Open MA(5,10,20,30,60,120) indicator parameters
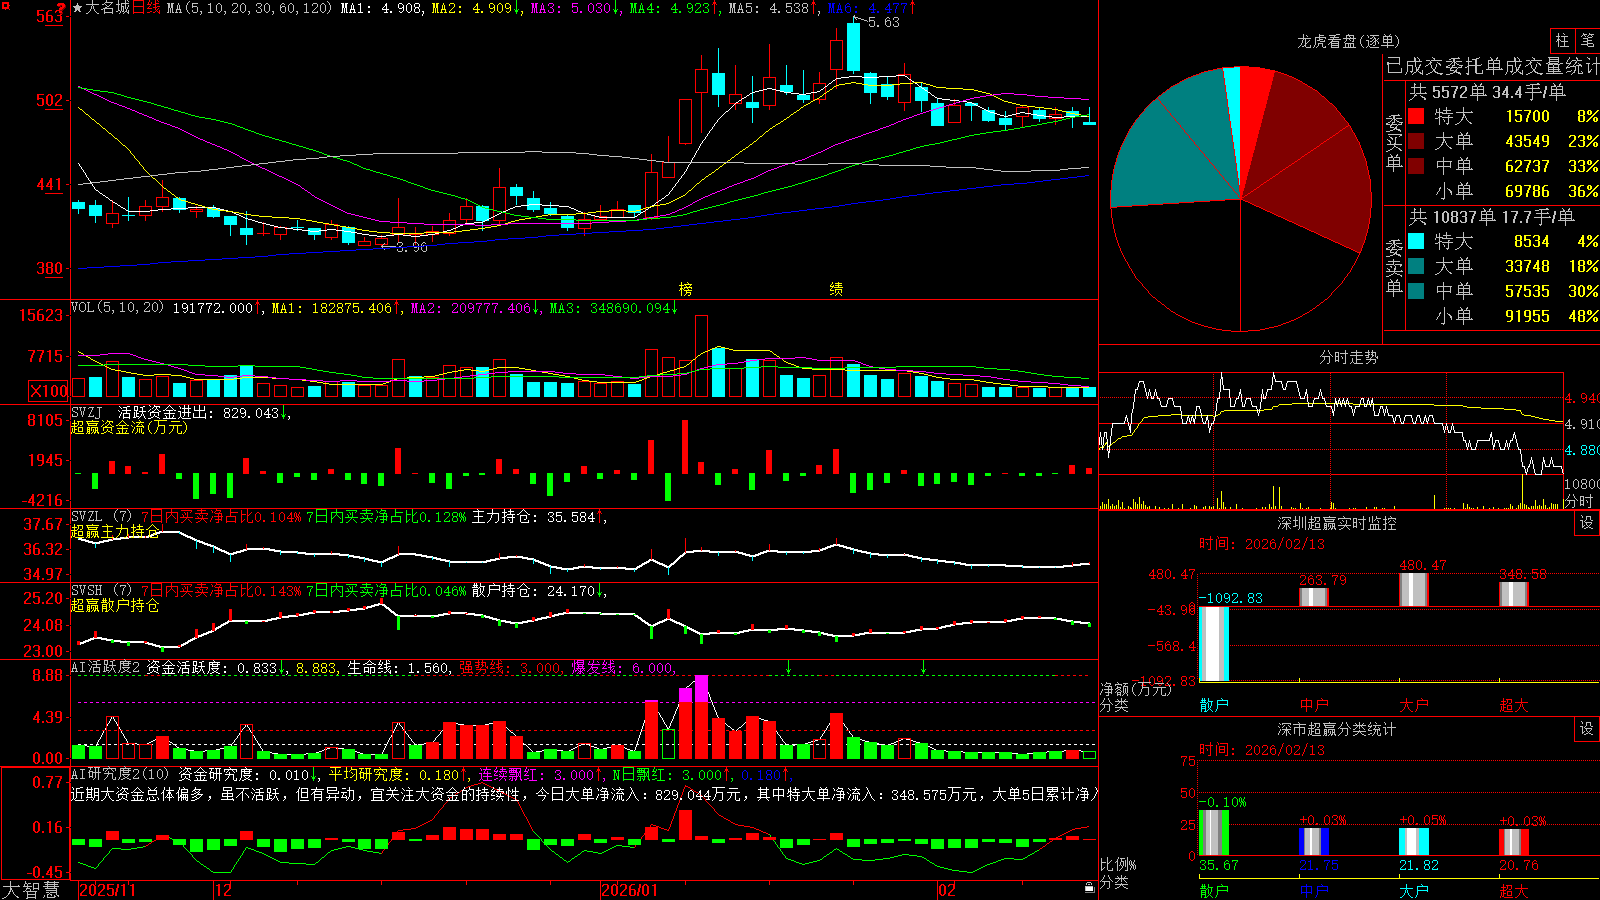The width and height of the screenshot is (1600, 900). click(x=248, y=8)
